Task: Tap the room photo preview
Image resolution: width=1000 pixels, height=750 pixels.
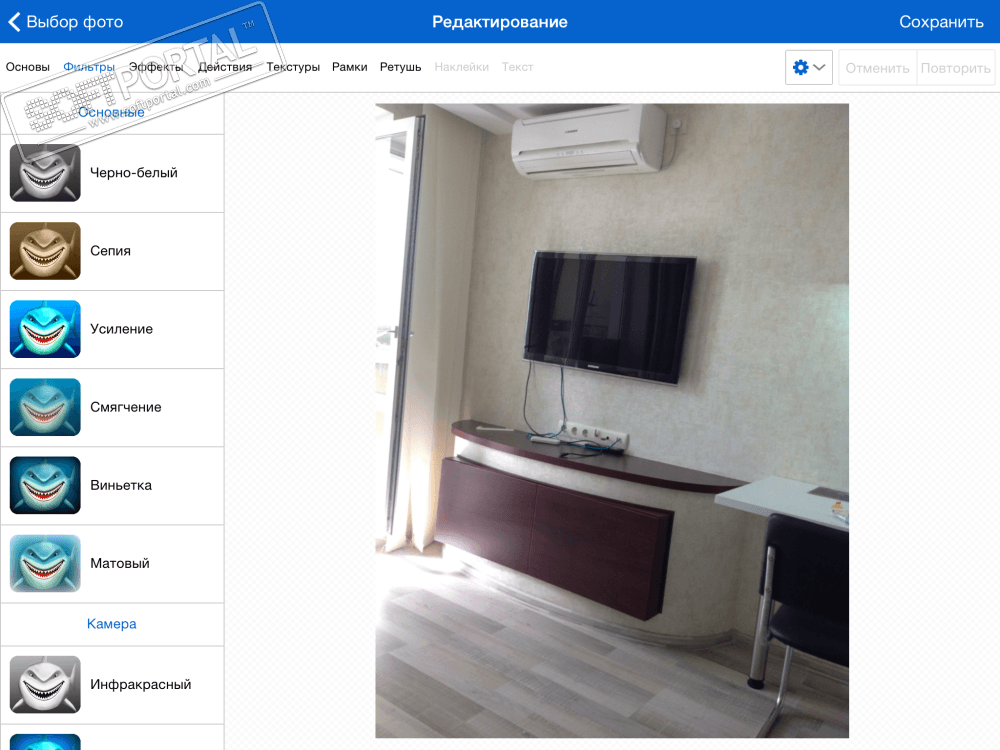Action: (x=612, y=421)
